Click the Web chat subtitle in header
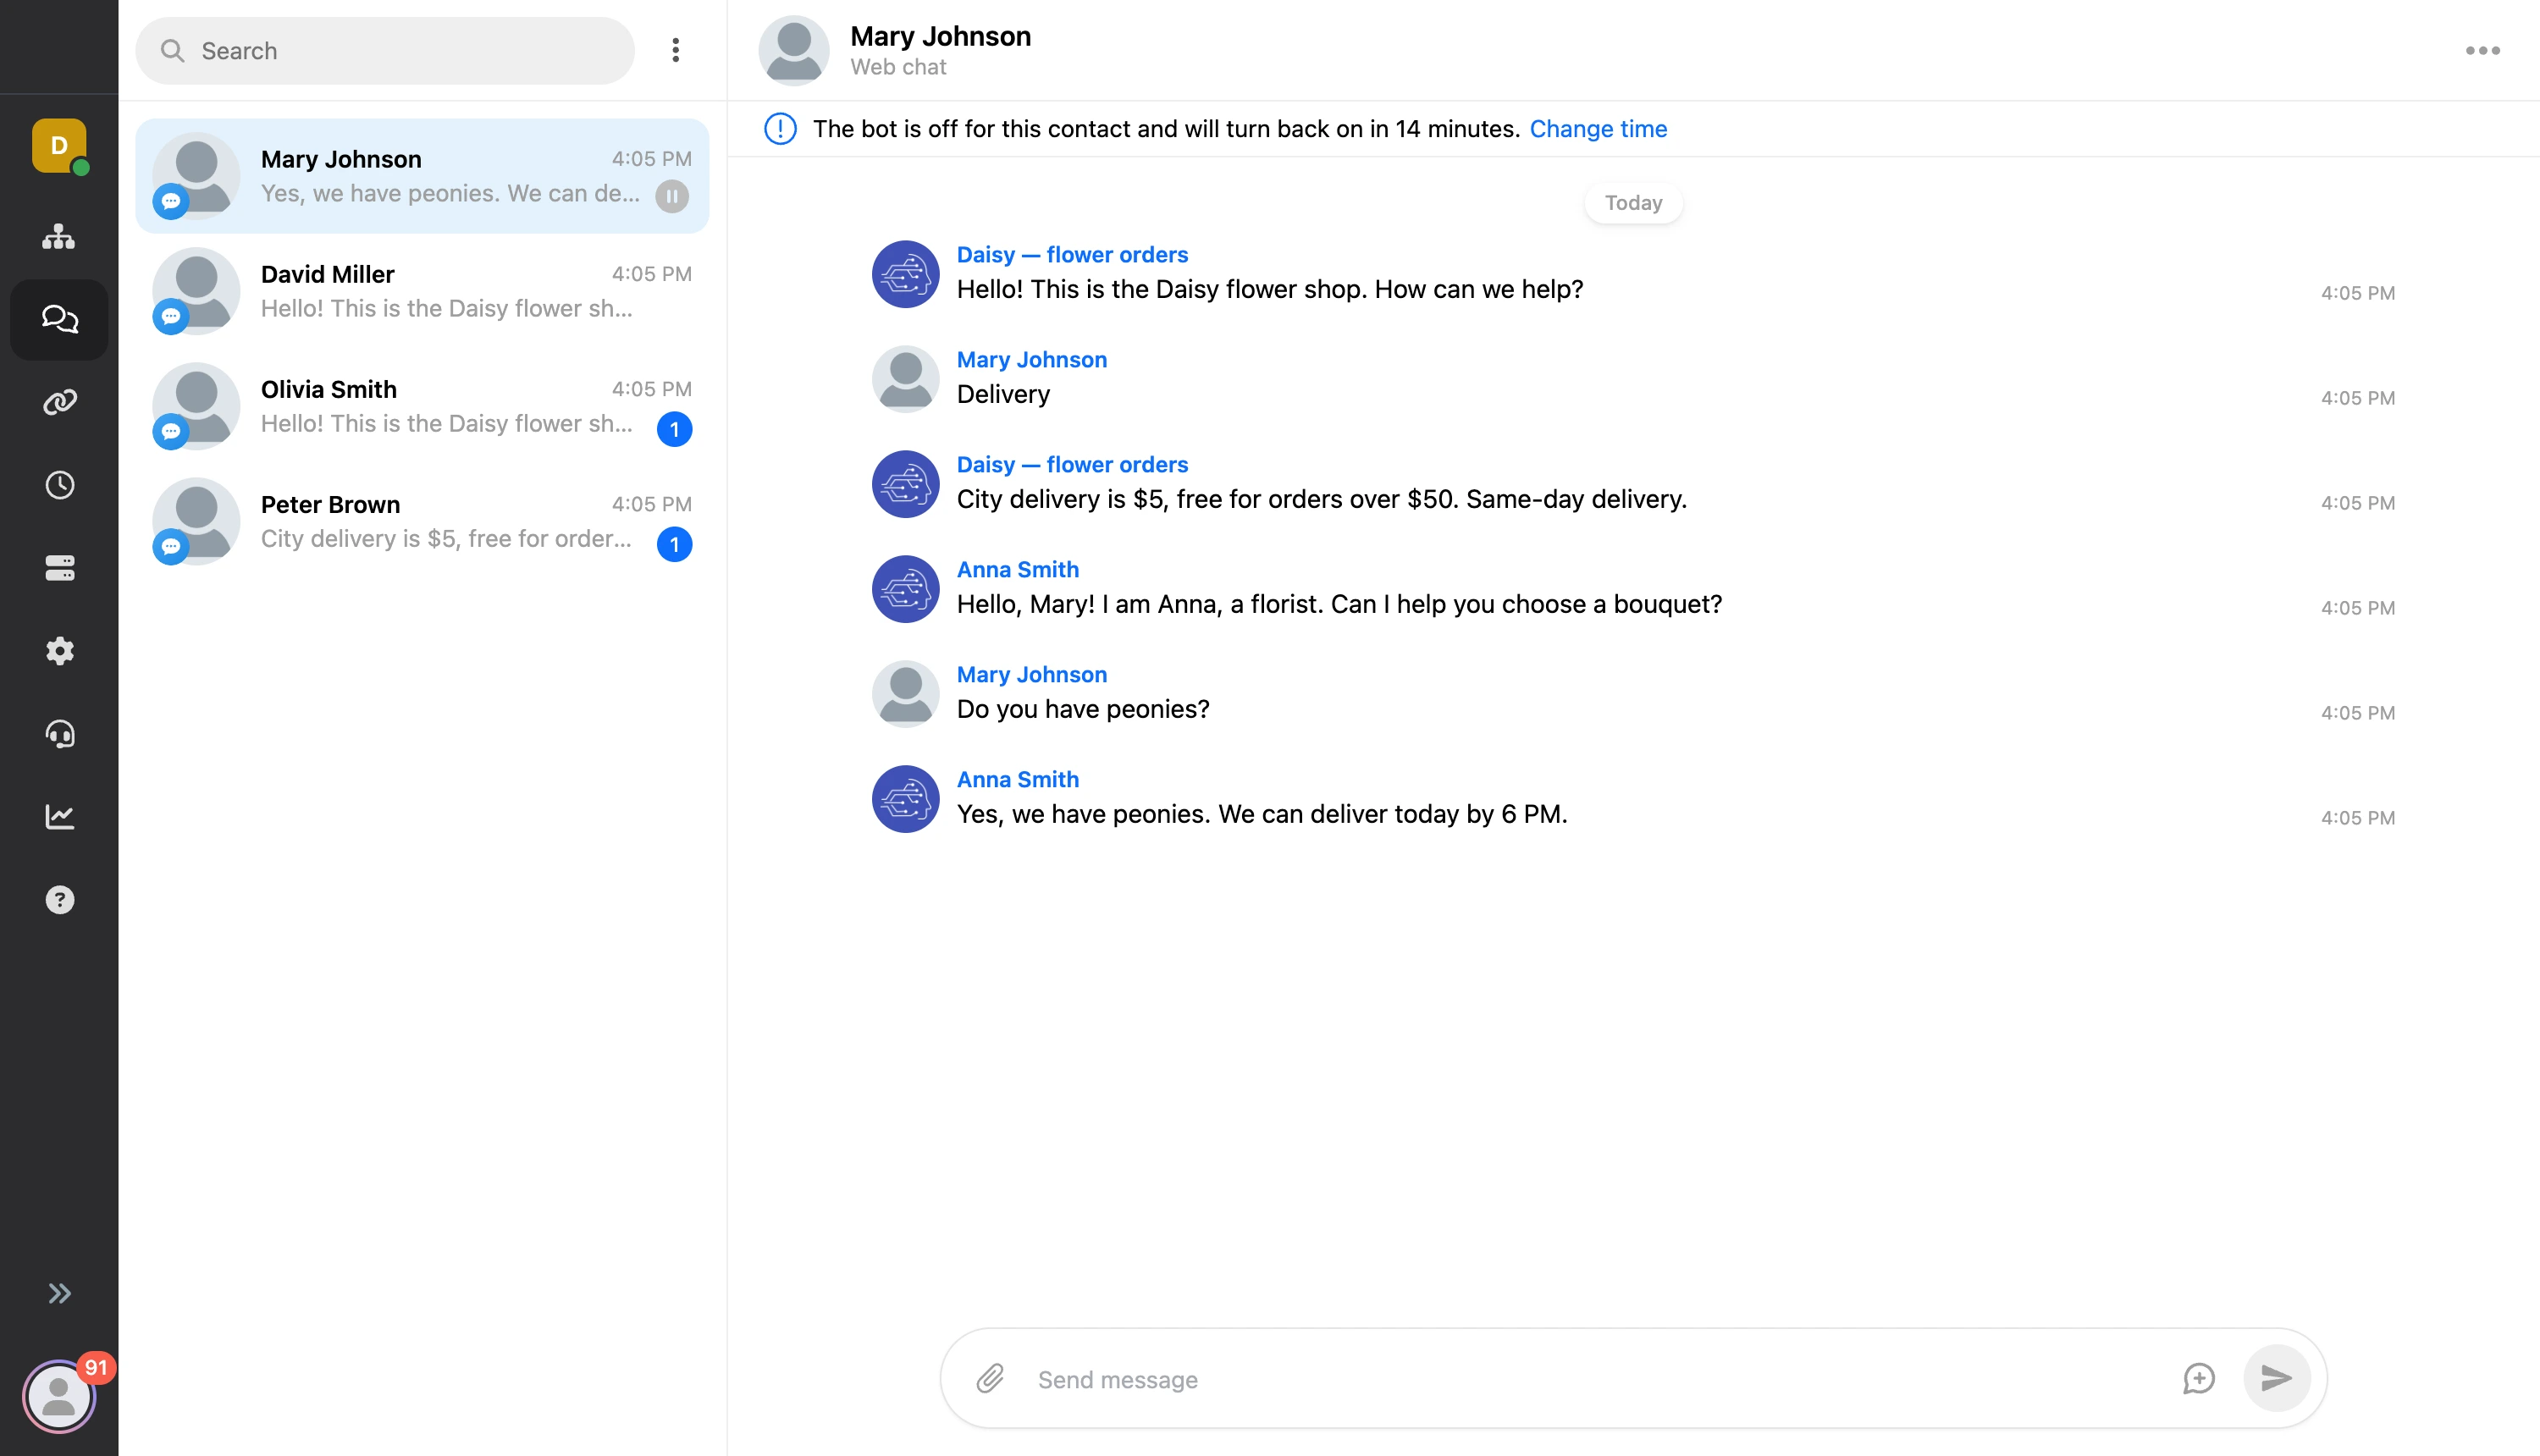 [x=898, y=67]
